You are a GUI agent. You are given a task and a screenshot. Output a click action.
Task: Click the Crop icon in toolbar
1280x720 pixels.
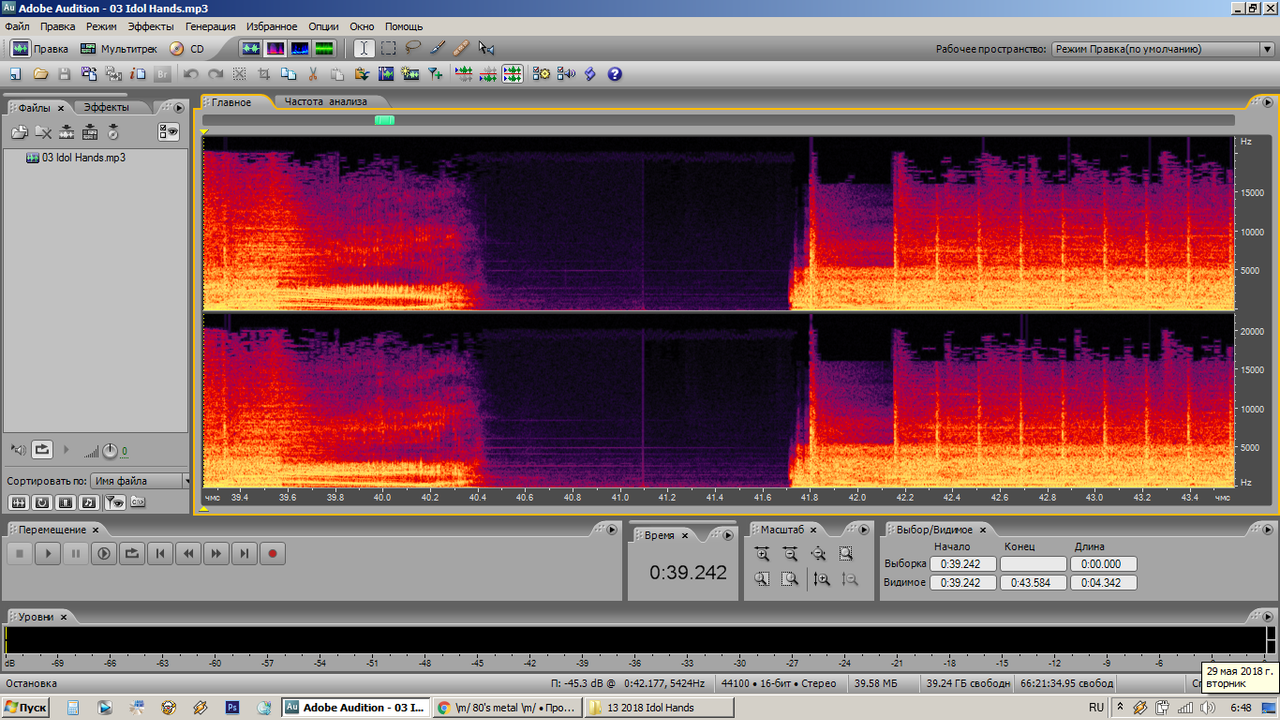264,74
